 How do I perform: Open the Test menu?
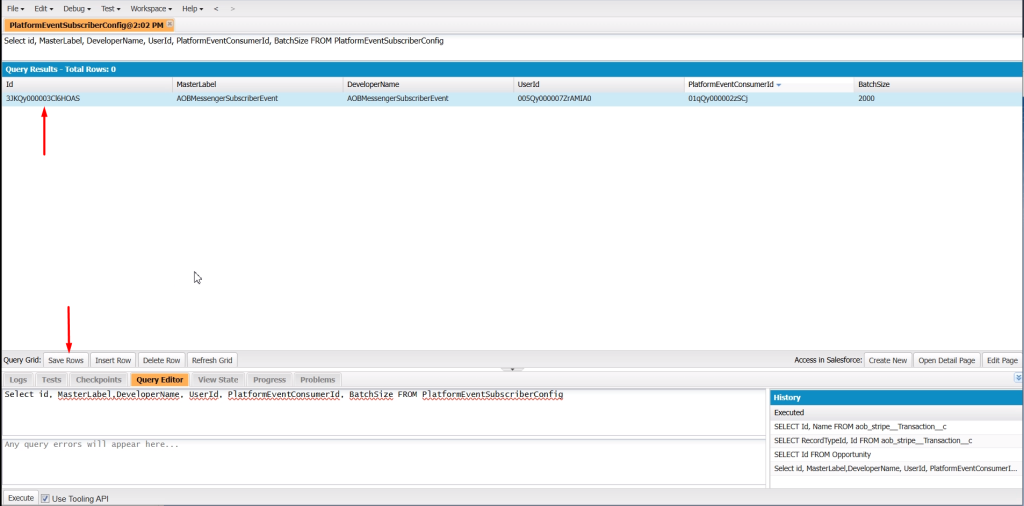pyautogui.click(x=110, y=9)
